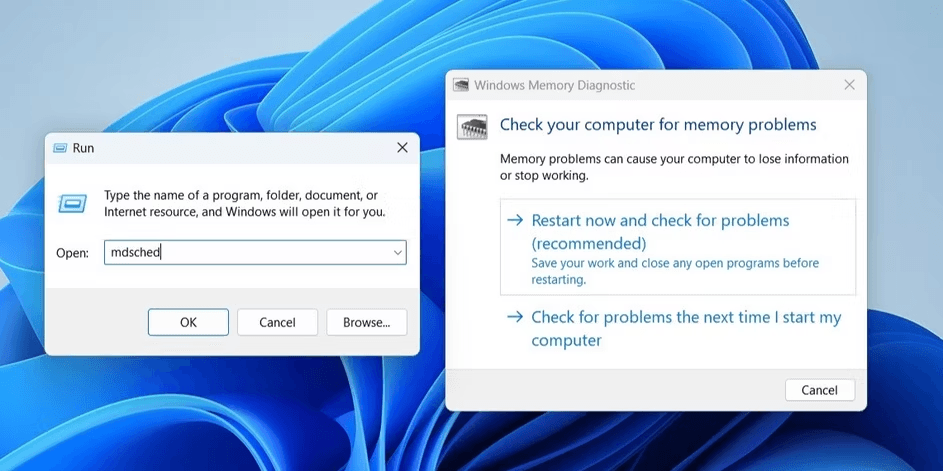Click the Run title text
Screen dimensions: 943x471
click(x=83, y=148)
